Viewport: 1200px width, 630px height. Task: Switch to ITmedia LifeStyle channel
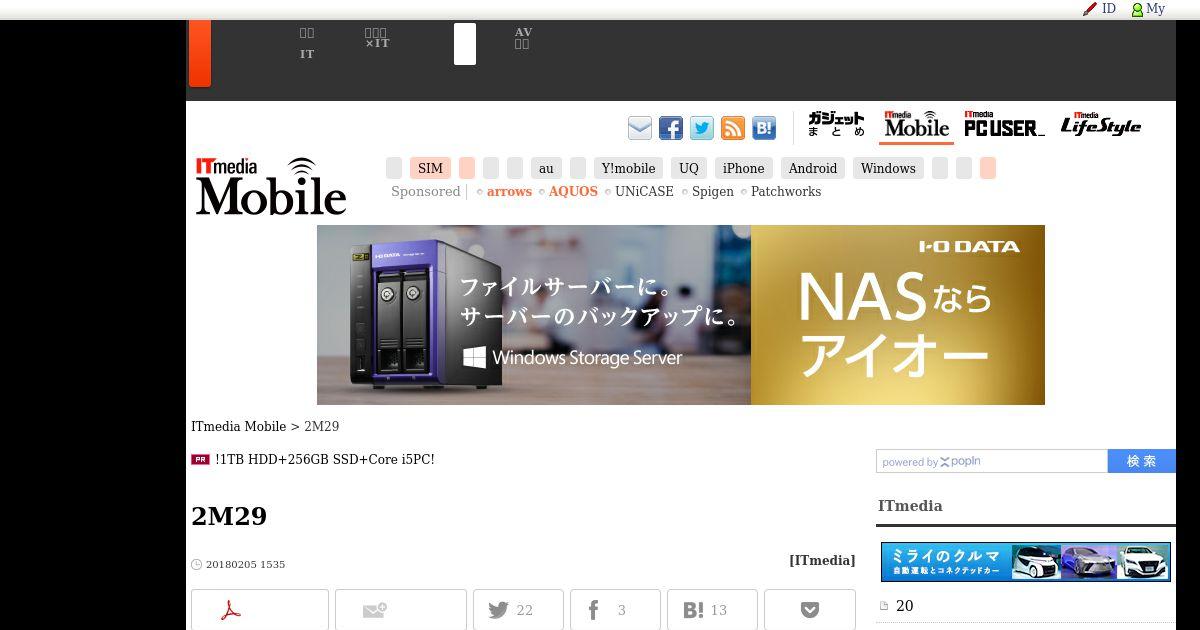pos(1101,126)
